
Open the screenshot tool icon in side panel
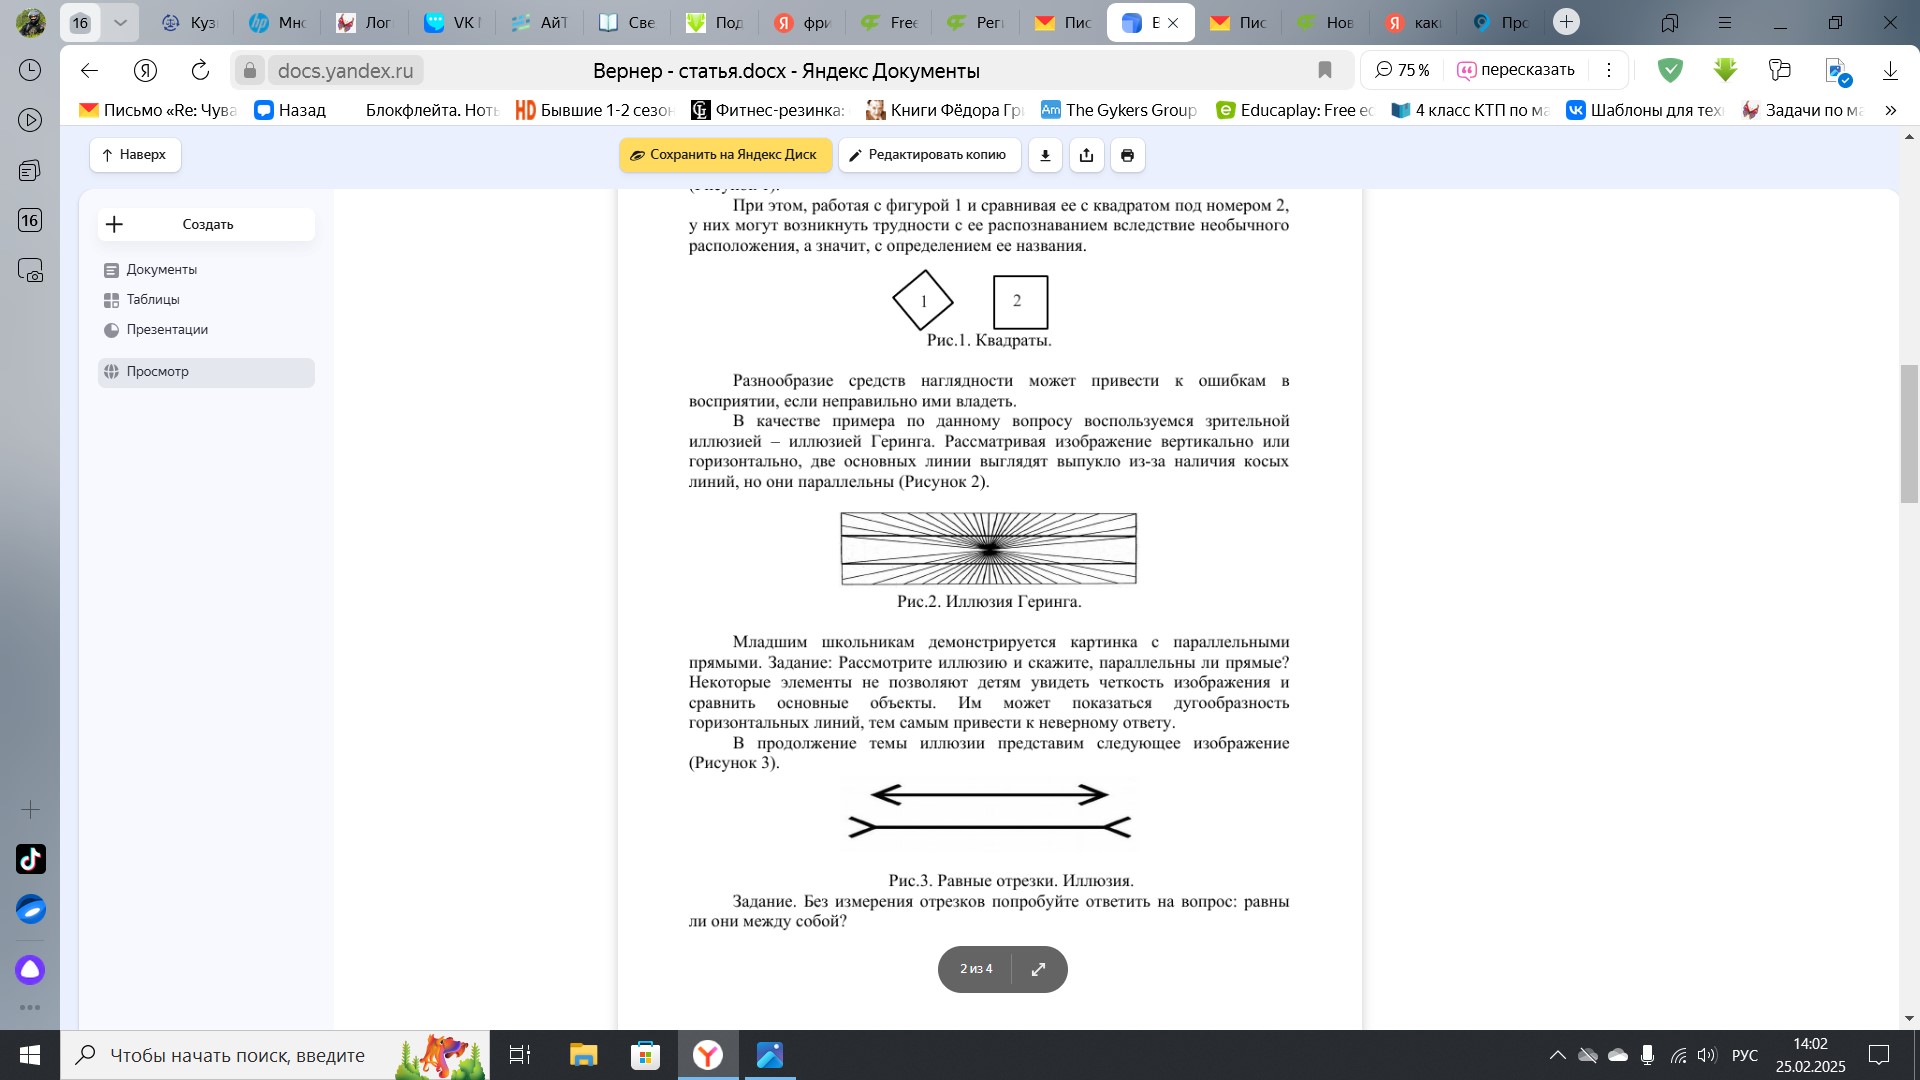pos(30,271)
